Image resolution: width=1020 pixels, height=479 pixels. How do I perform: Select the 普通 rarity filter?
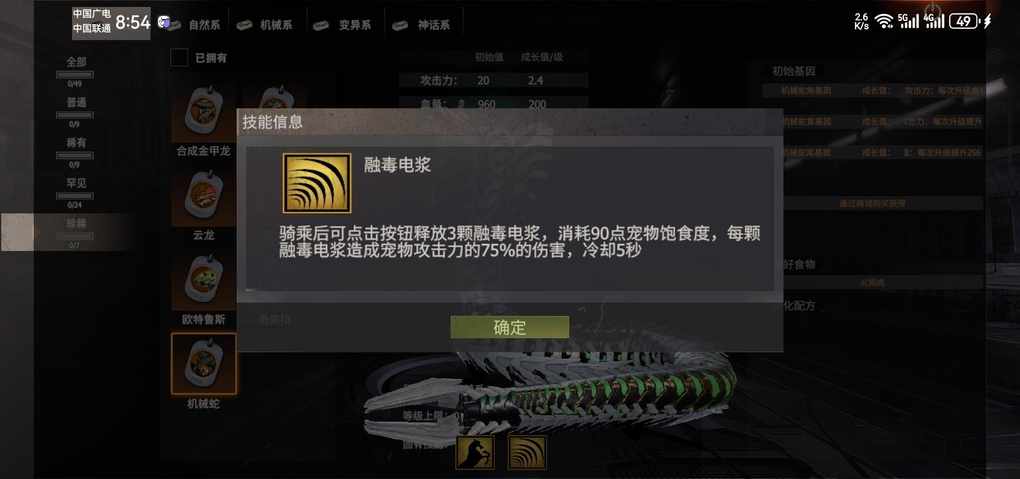(x=75, y=102)
